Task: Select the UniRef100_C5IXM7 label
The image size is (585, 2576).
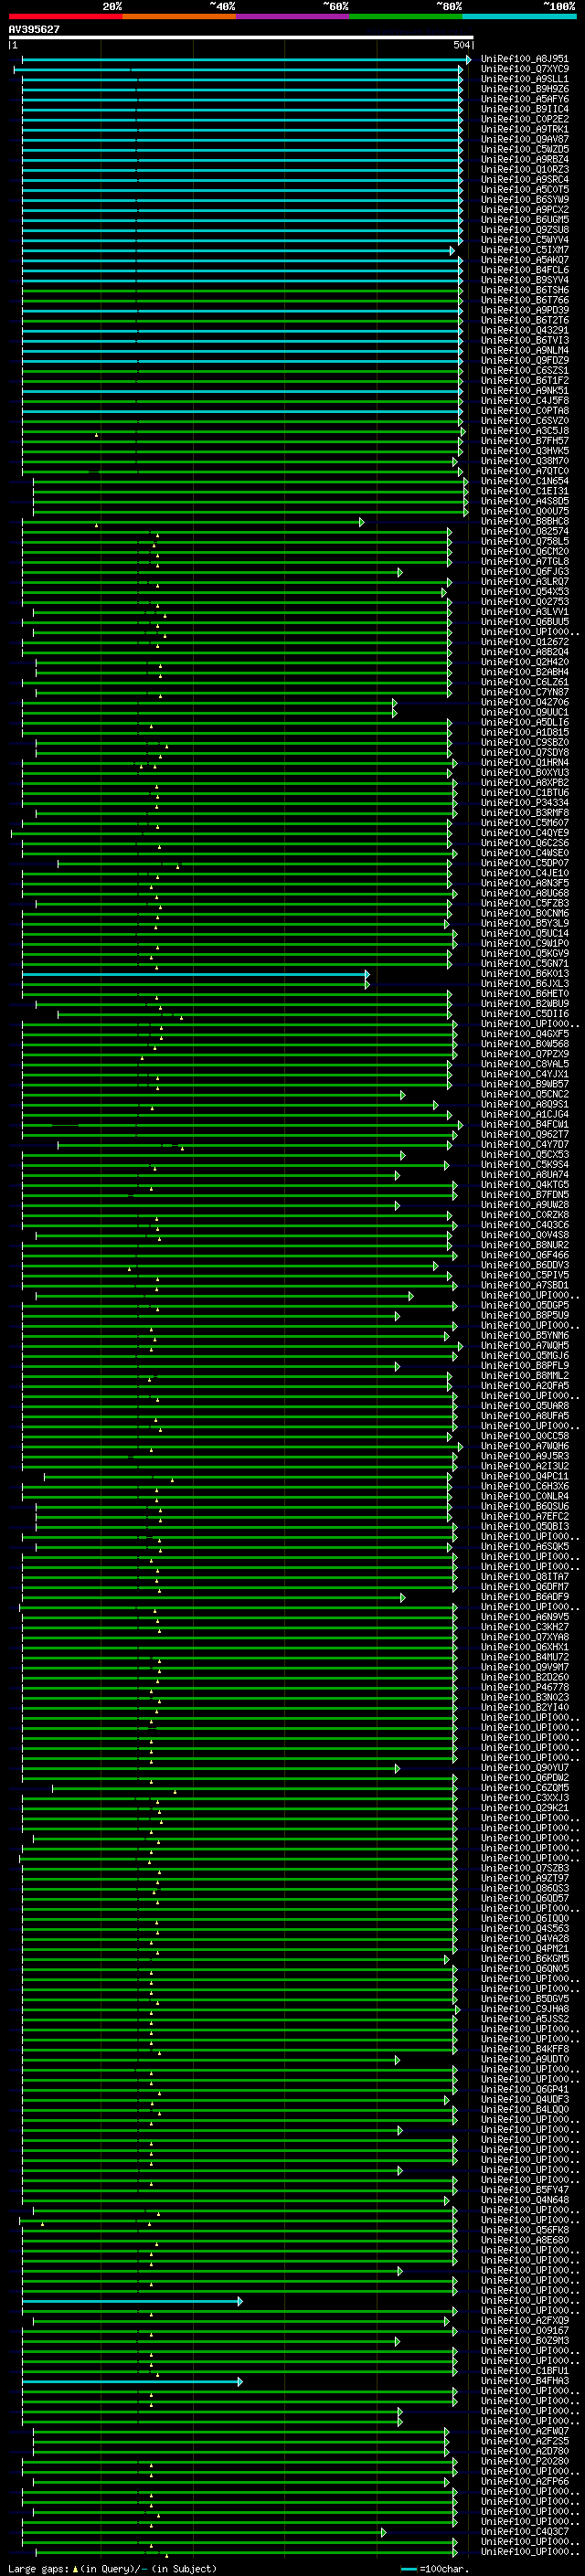Action: point(524,250)
